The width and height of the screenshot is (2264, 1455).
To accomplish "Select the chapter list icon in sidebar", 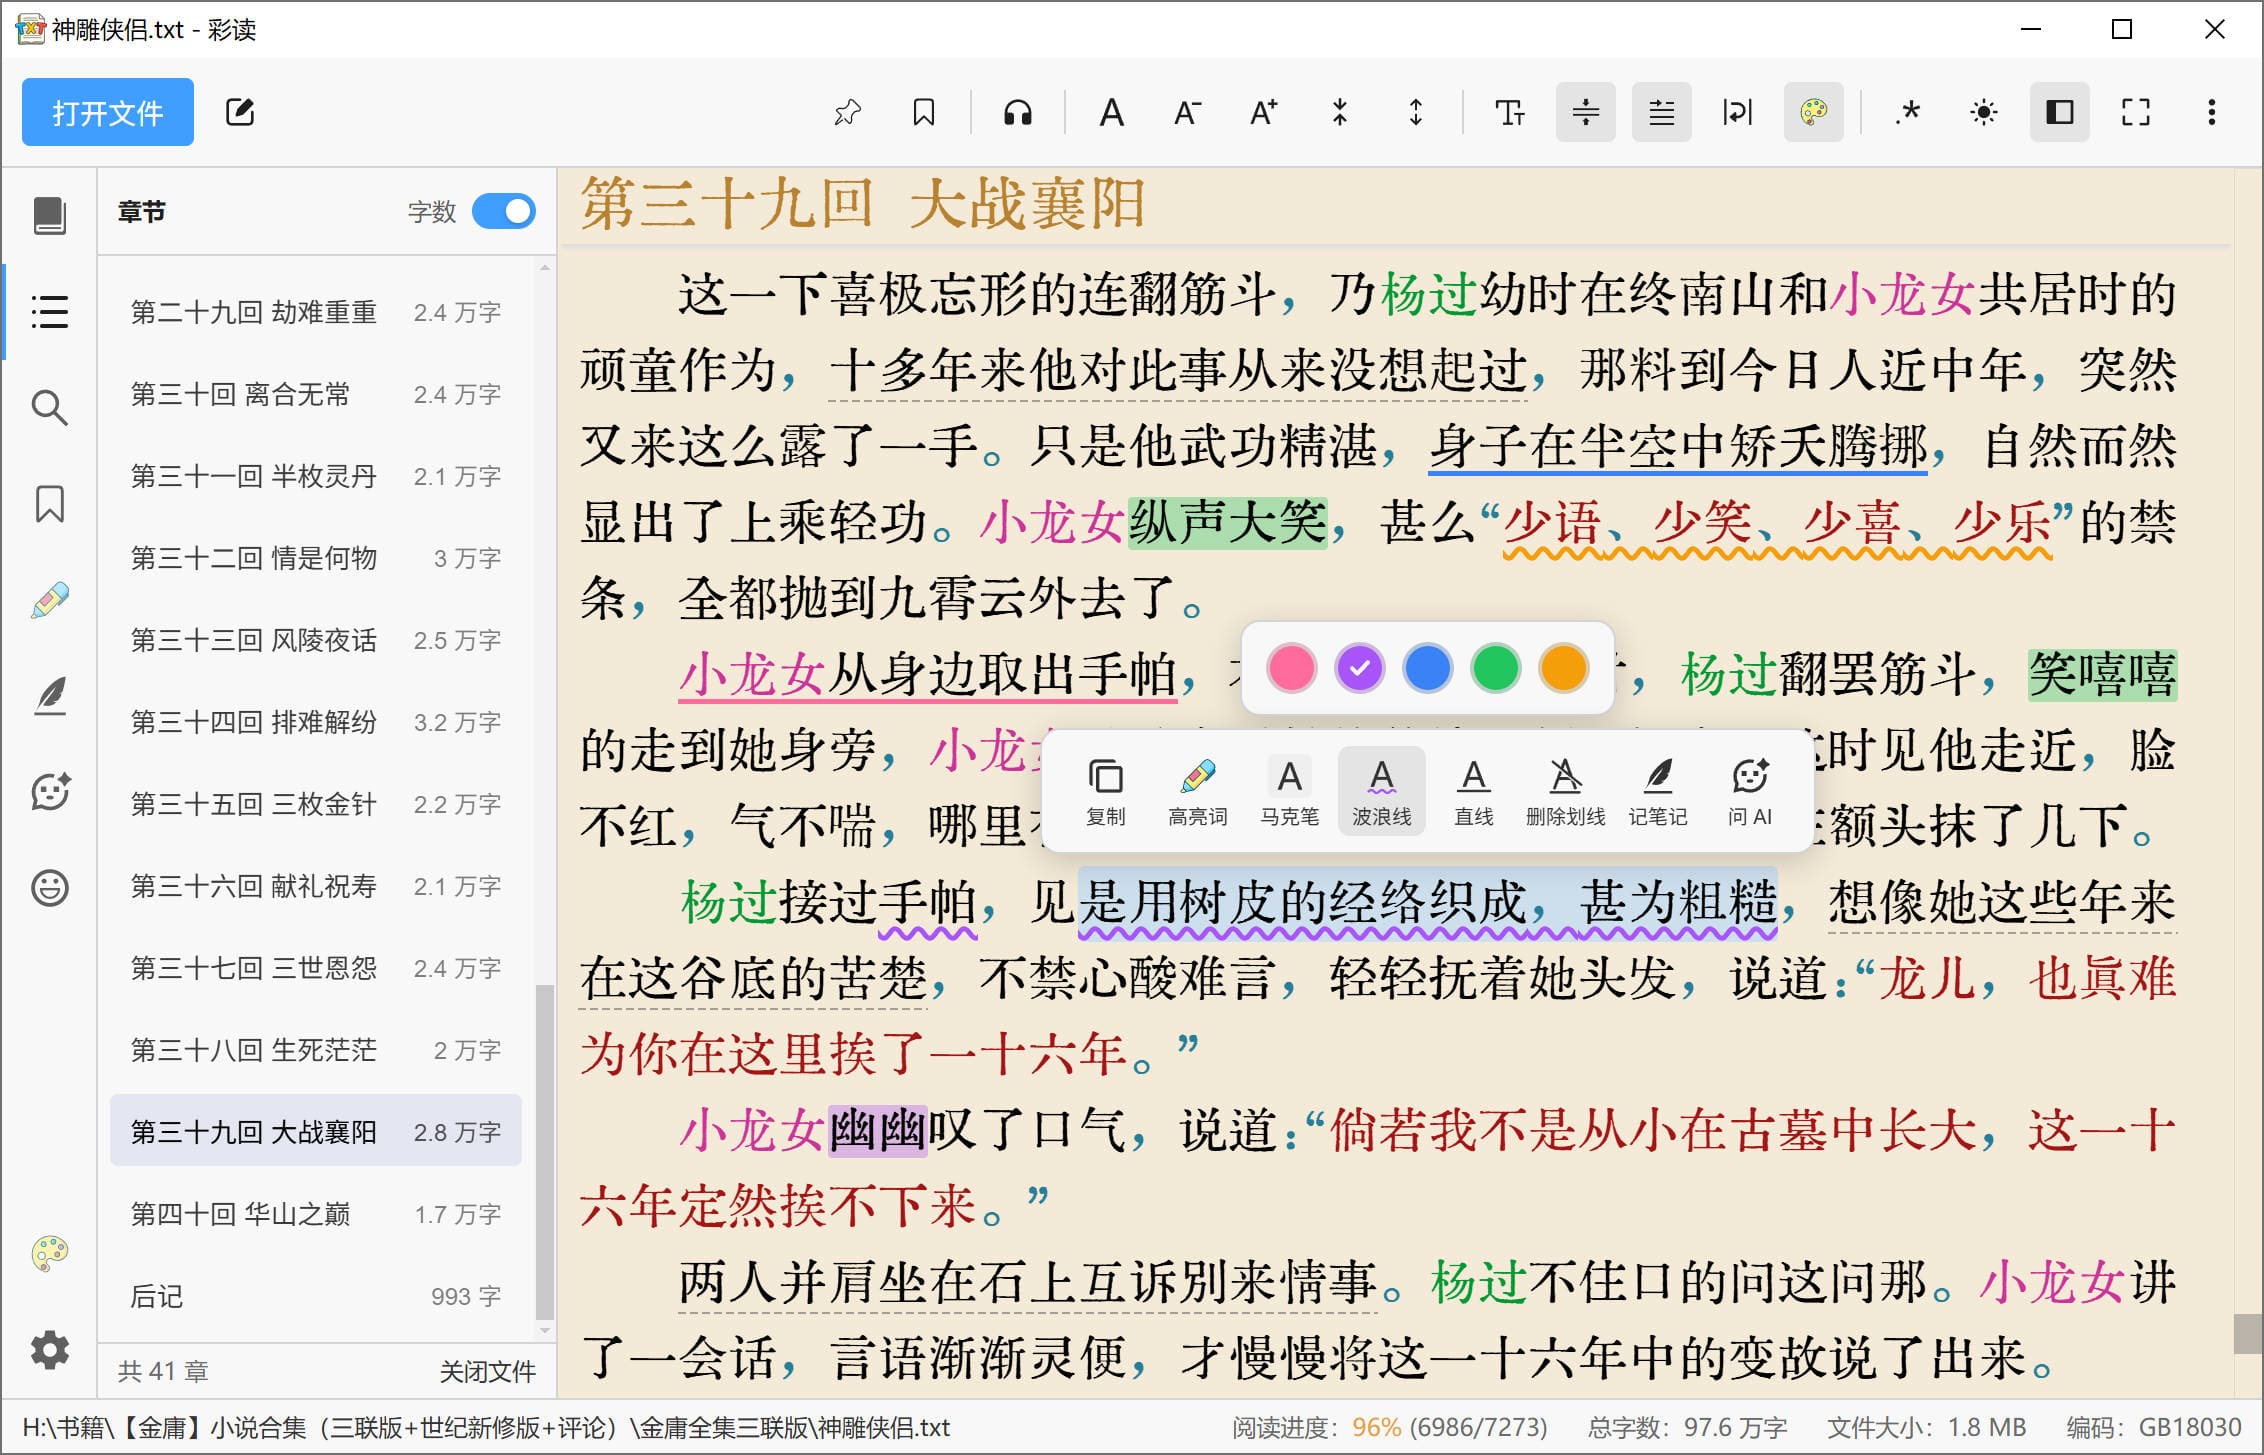I will 50,312.
